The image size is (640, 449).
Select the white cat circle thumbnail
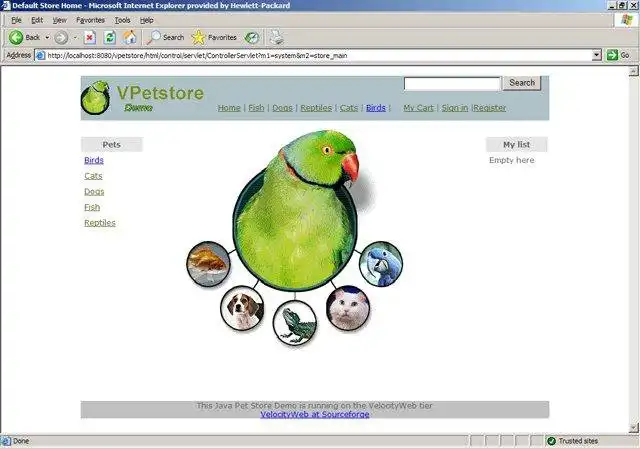coord(348,308)
